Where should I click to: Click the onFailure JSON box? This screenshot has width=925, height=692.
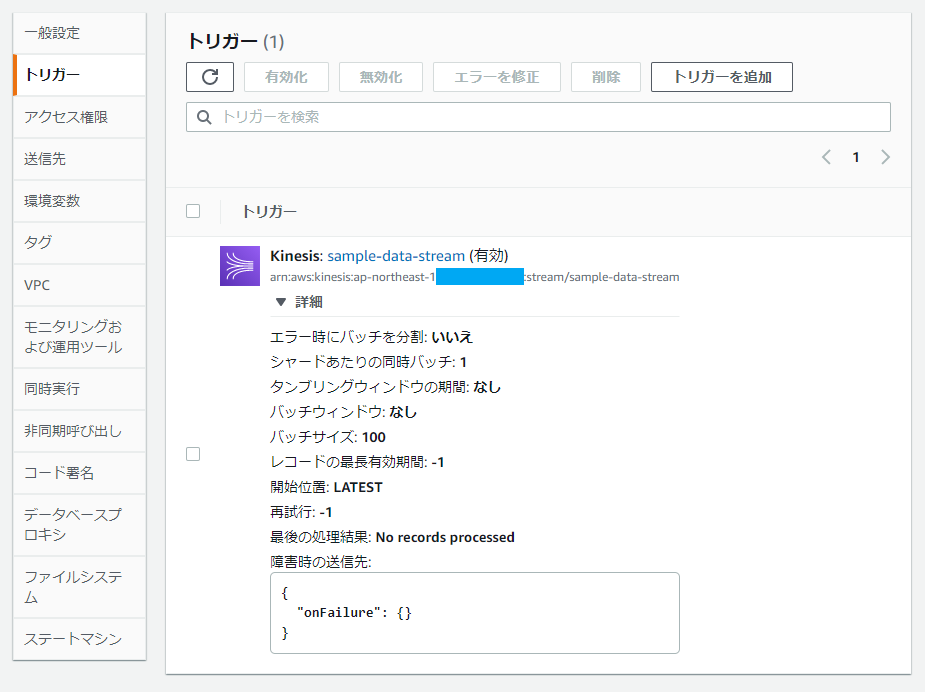click(475, 613)
